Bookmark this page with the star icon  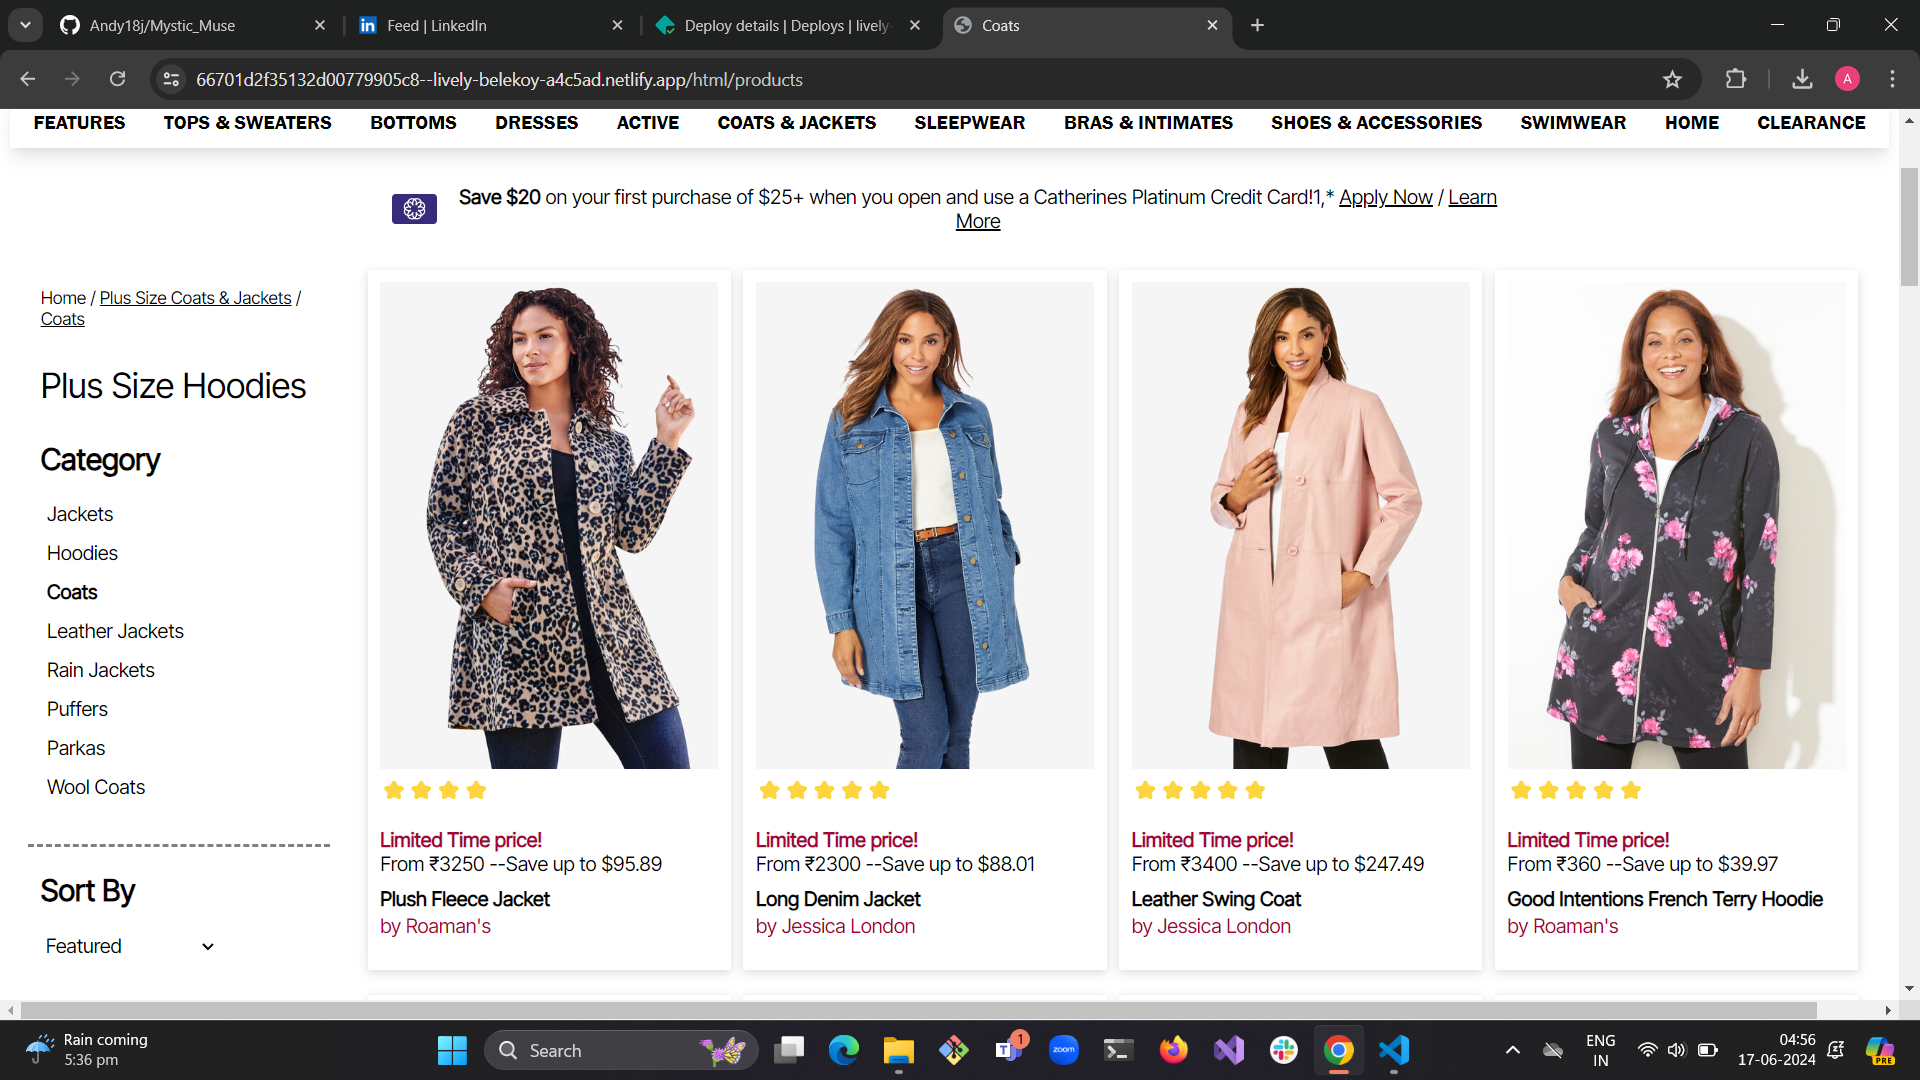pos(1672,79)
